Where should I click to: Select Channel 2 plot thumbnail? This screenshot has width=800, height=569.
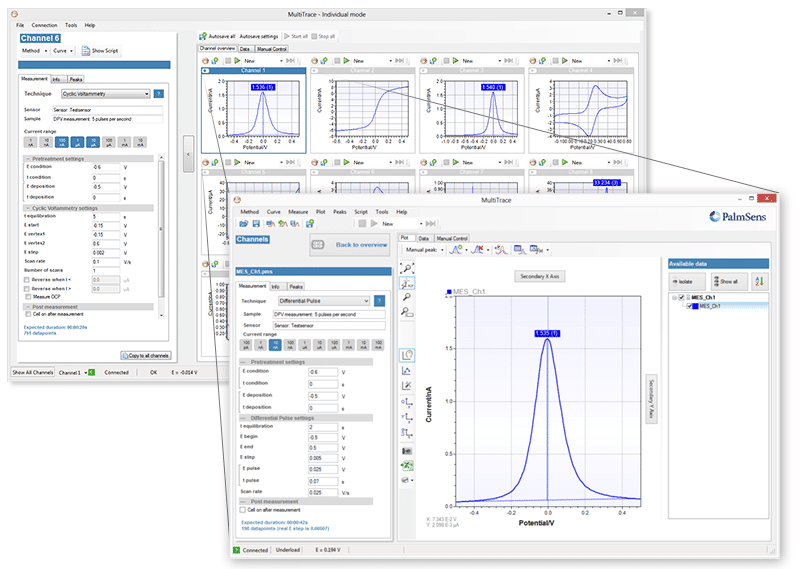coord(362,109)
